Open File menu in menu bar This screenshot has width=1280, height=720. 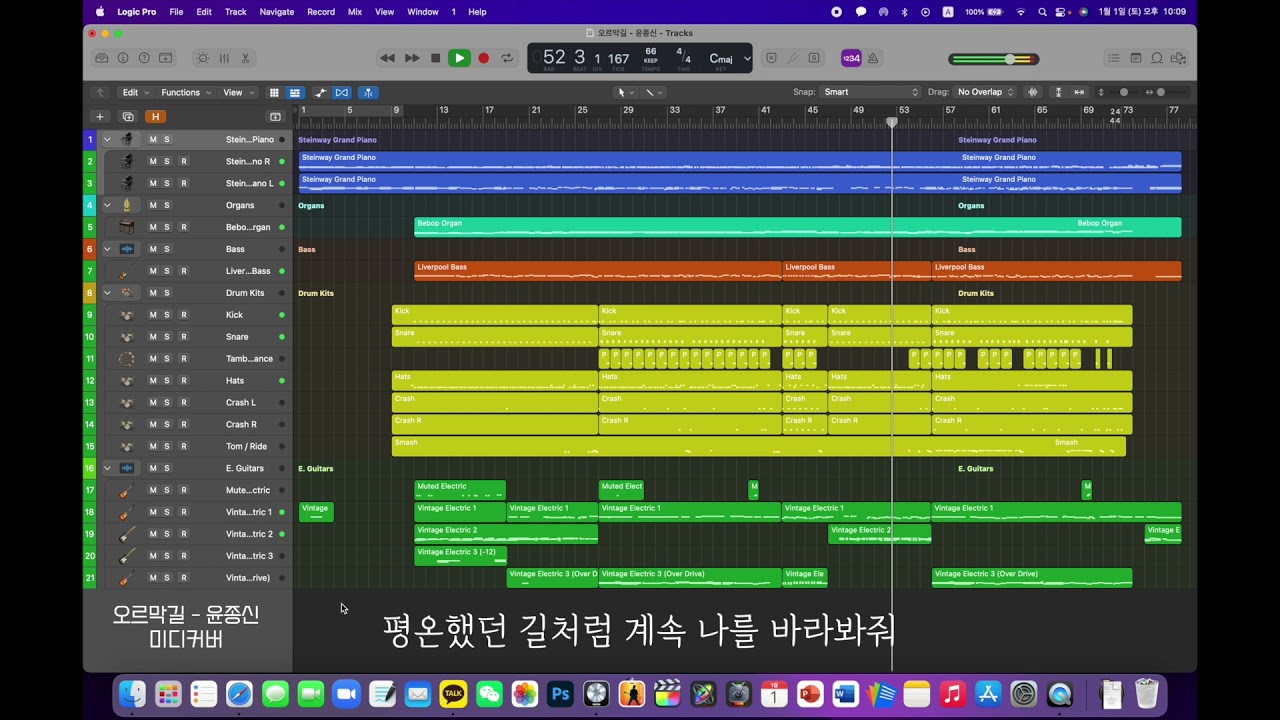[176, 12]
